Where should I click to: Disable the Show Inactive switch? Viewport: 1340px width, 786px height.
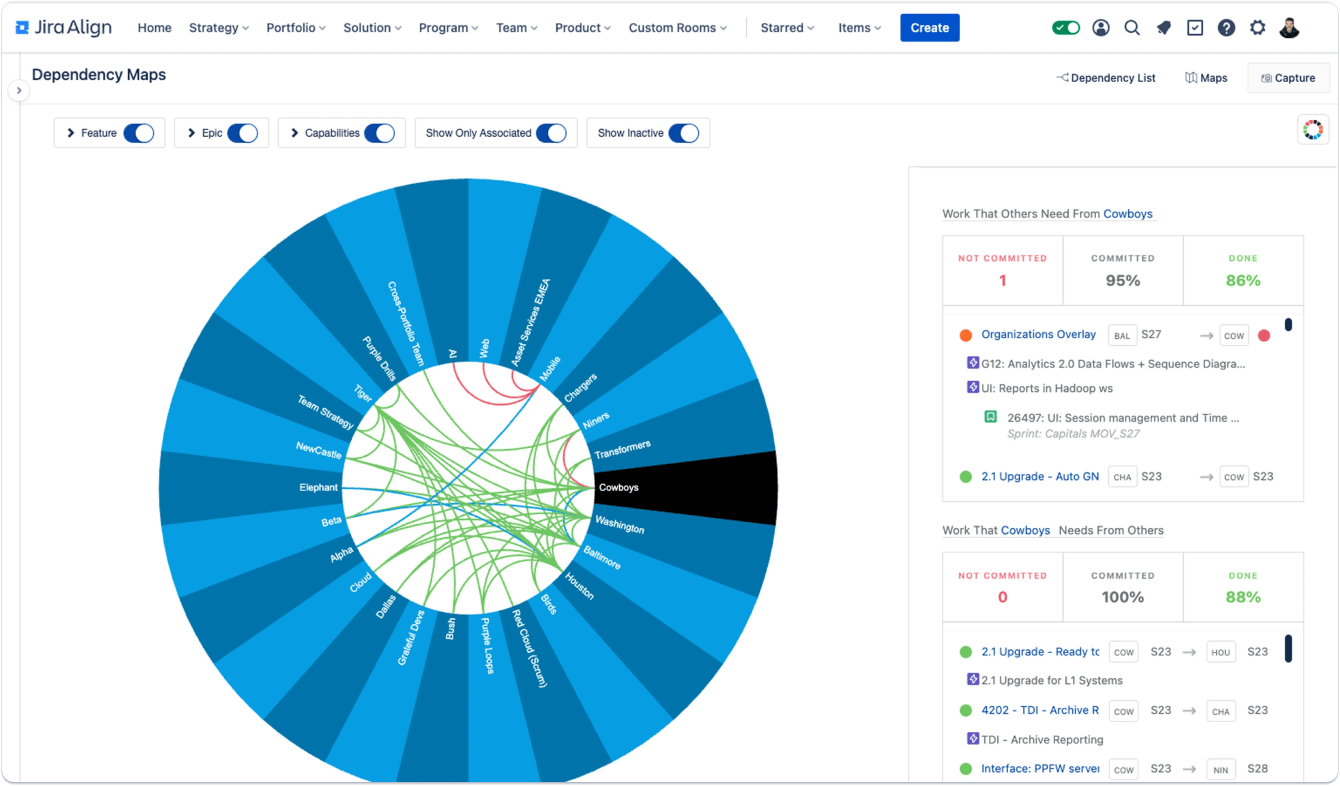683,133
